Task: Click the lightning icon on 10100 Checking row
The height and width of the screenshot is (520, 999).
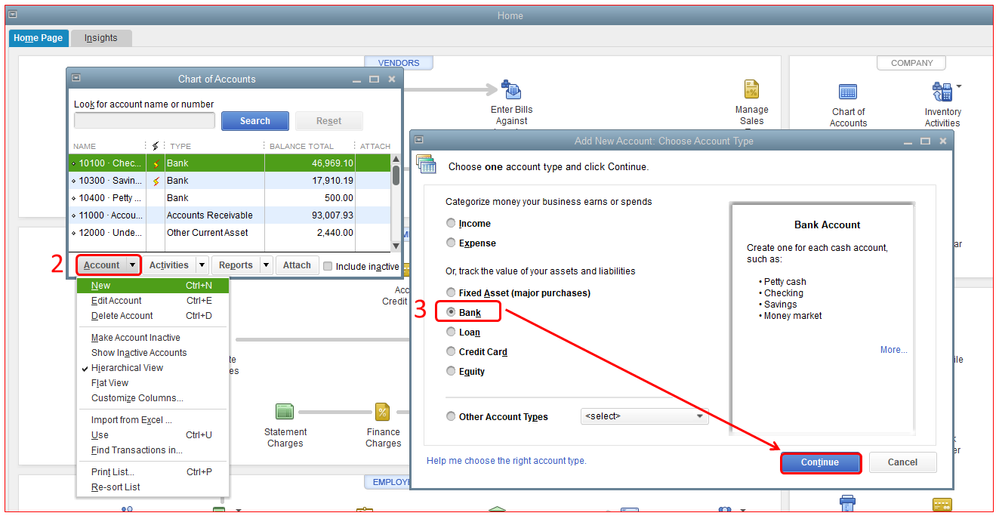Action: (x=155, y=164)
